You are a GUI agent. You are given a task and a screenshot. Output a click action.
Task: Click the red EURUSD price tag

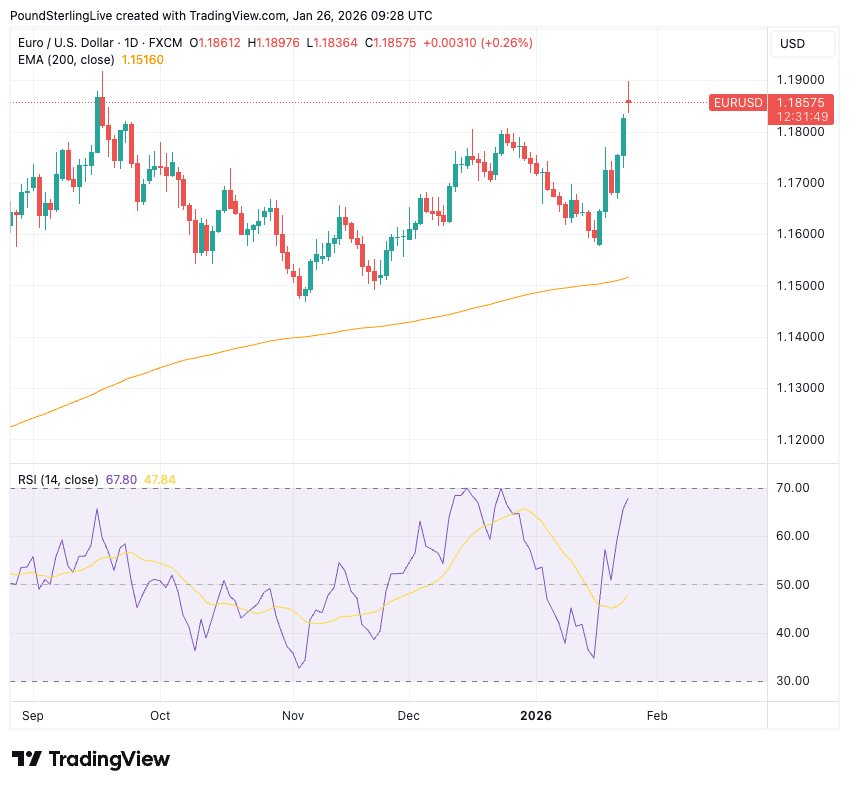(x=737, y=103)
